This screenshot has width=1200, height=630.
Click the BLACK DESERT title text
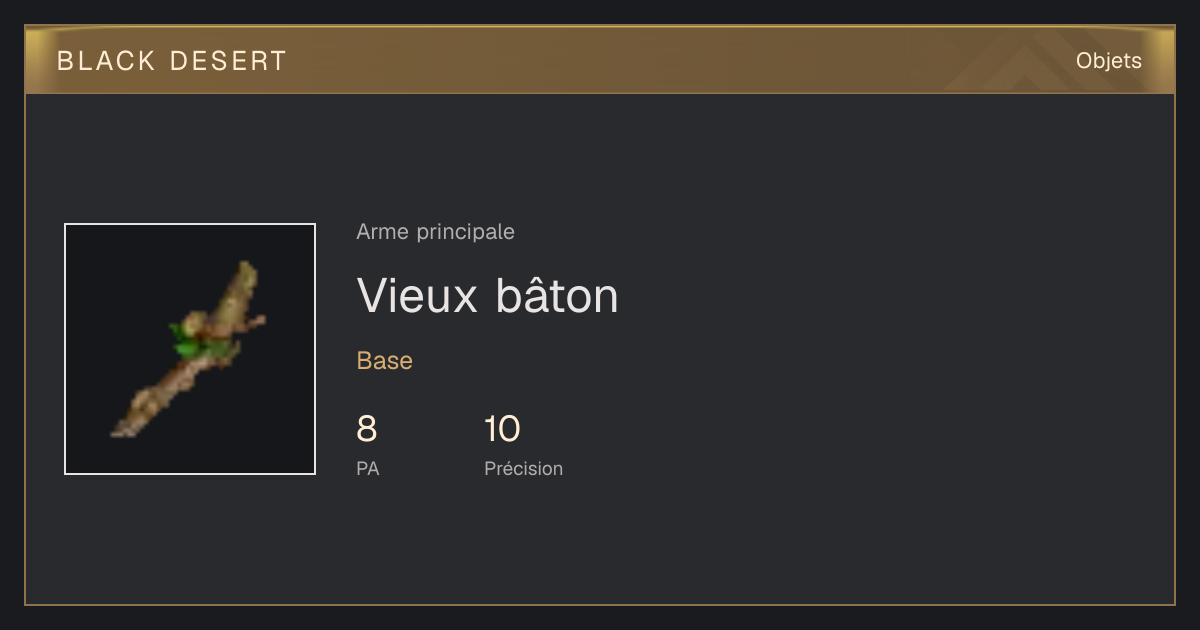[172, 61]
